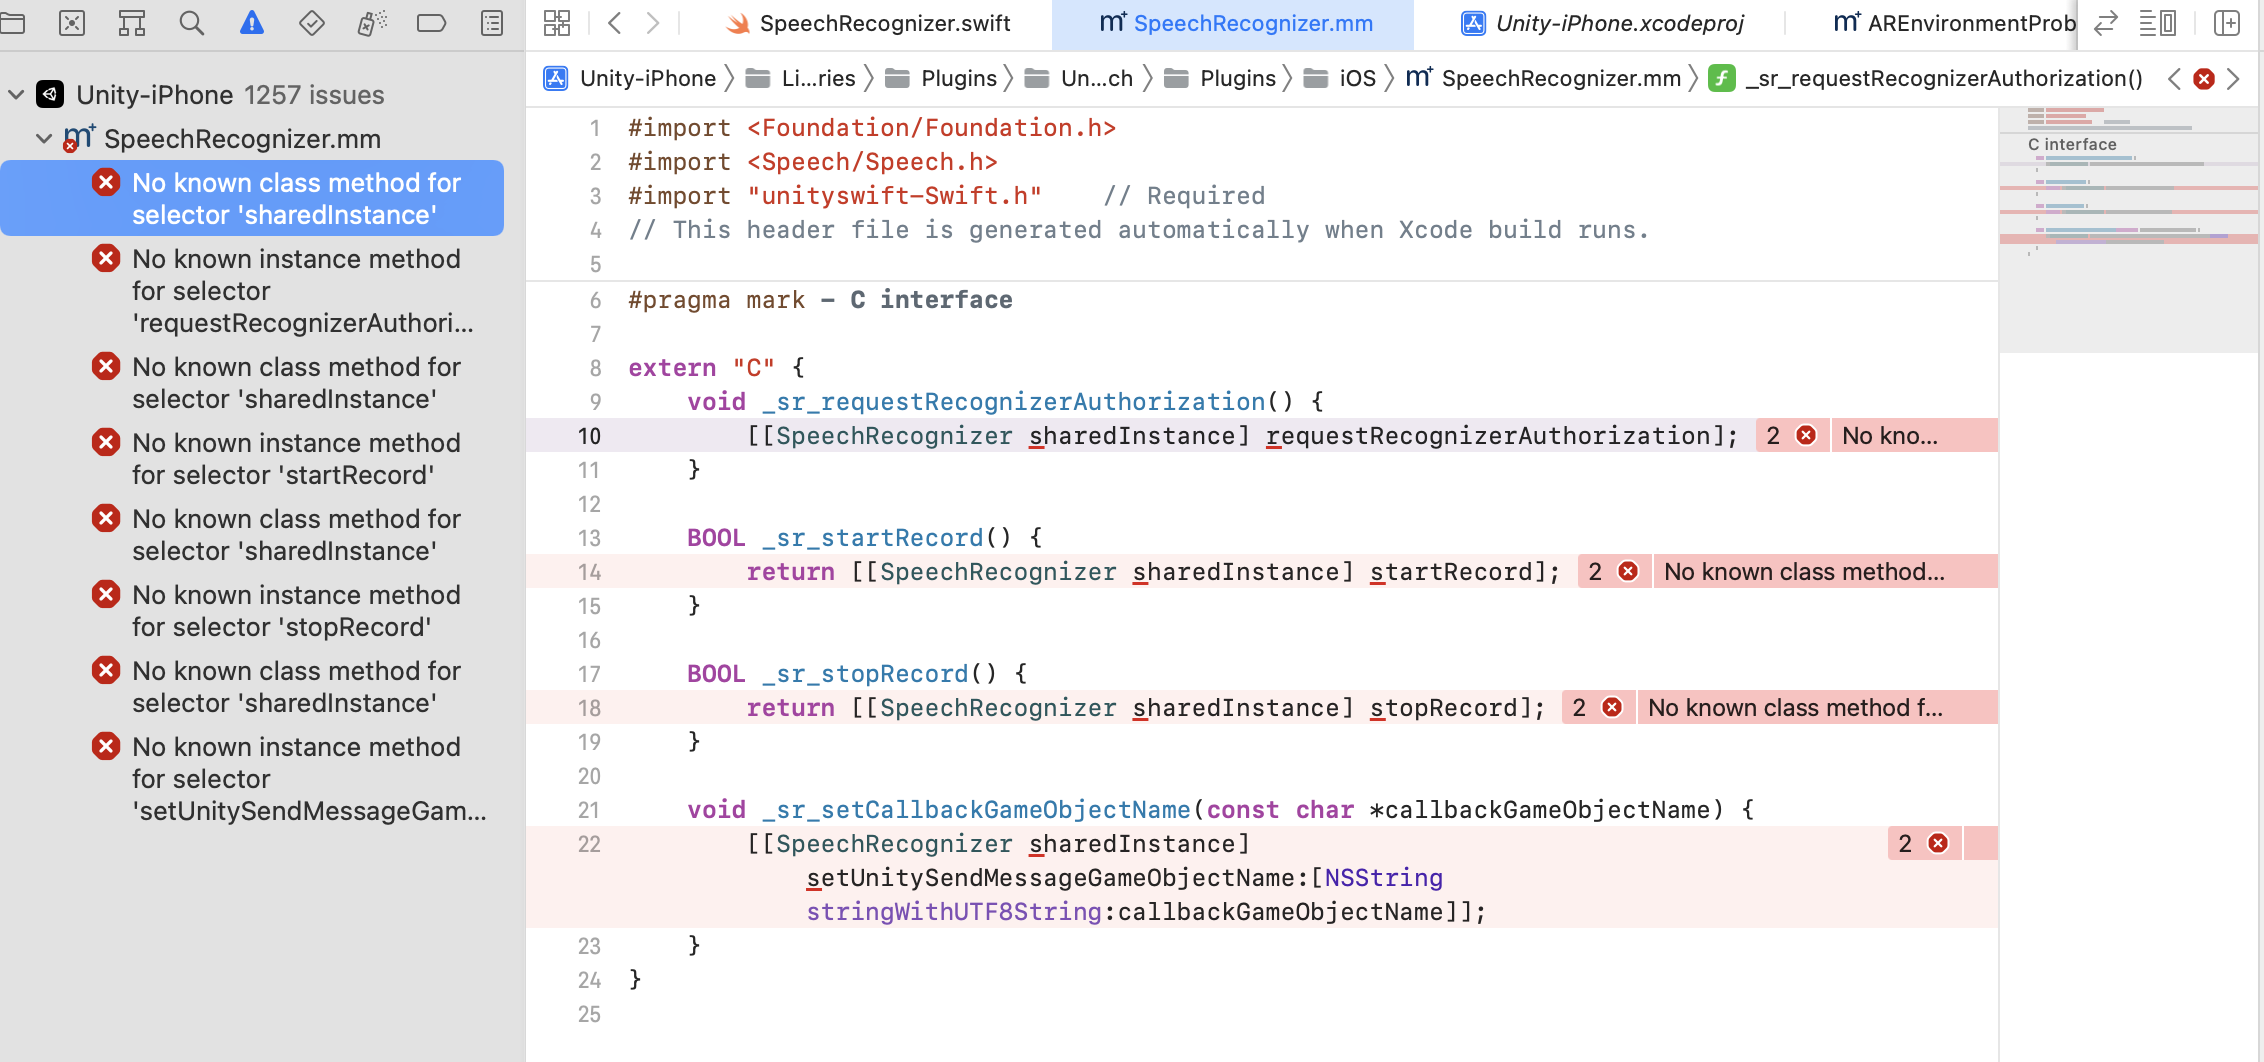Click 'requestRecognizerAuthorization' on line 10
Viewport: 2264px width, 1062px height.
coord(1488,436)
